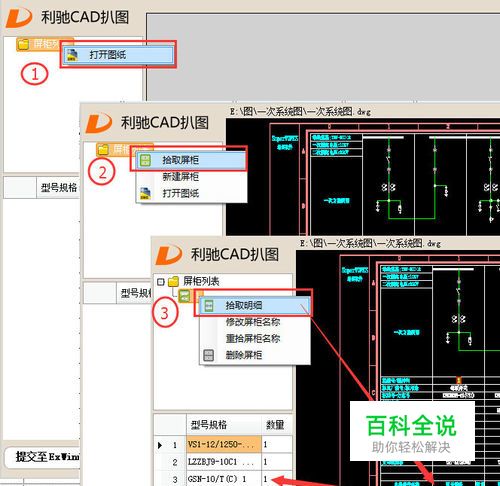Select the green cabinet child node under 屏柜列表
The image size is (500, 486).
click(x=185, y=296)
